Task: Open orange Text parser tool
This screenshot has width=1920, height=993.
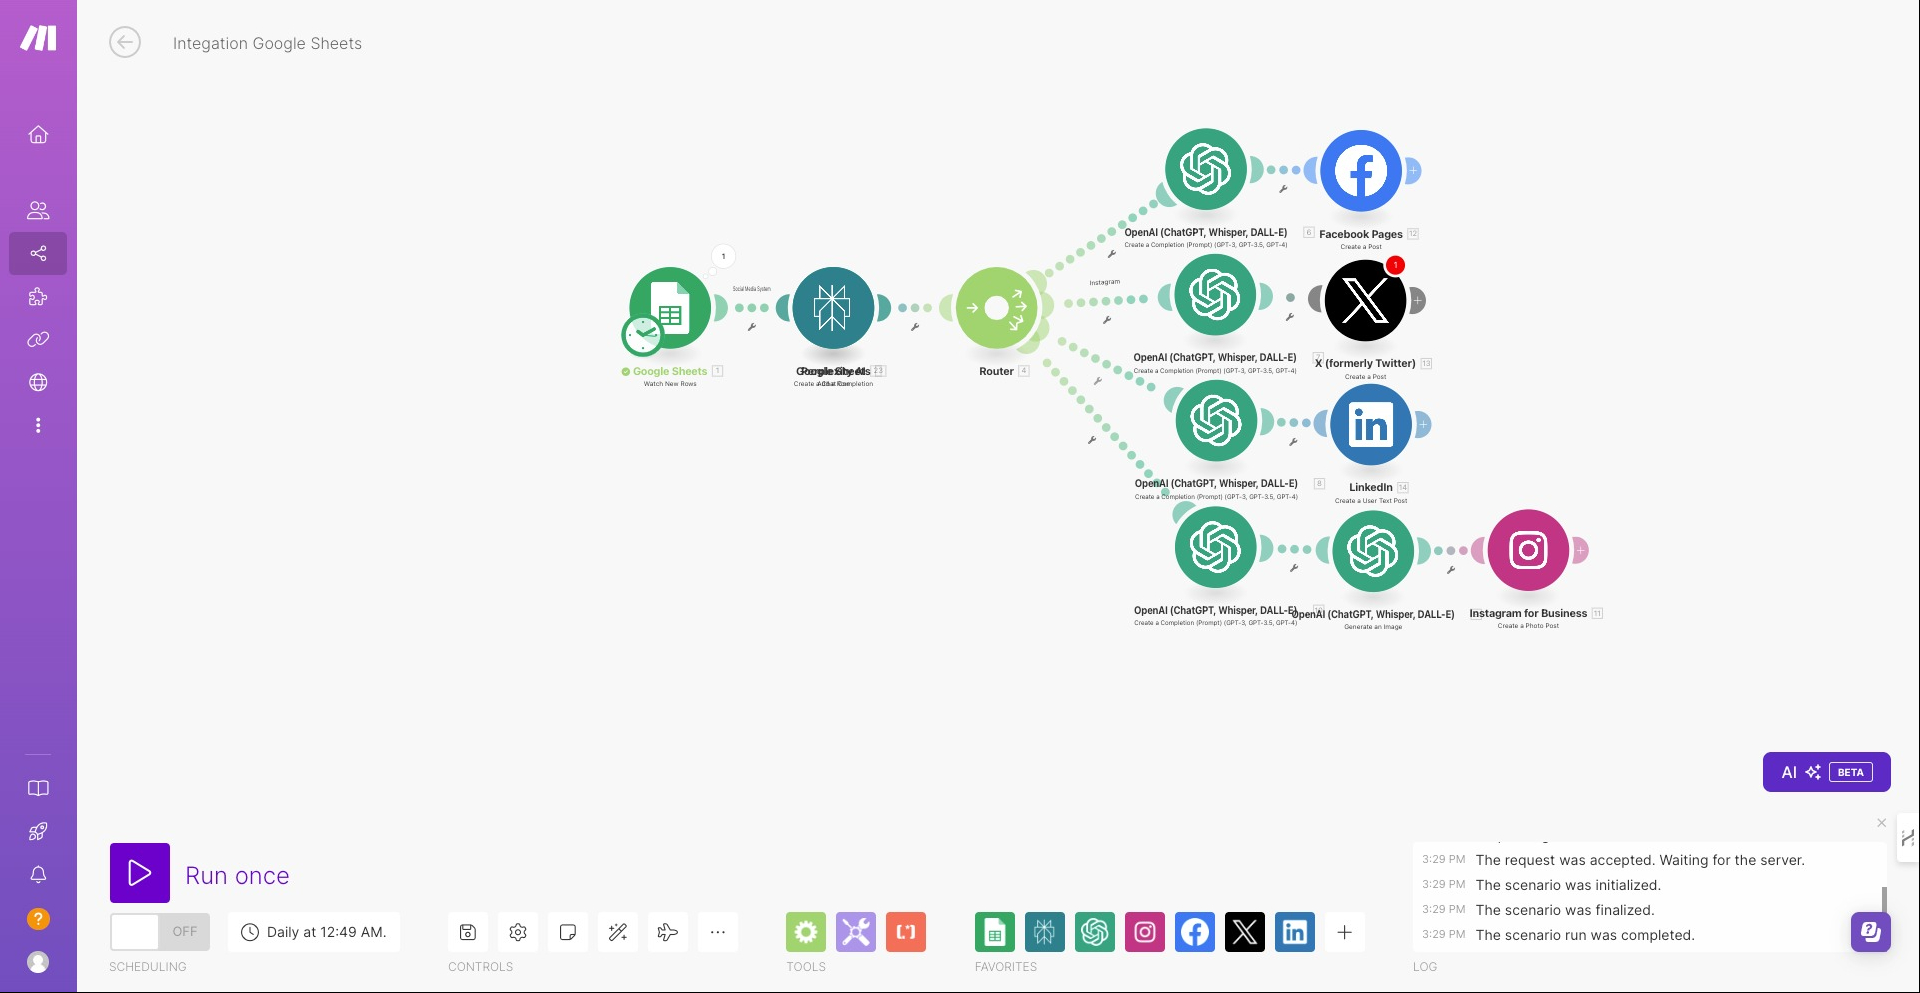Action: click(x=906, y=932)
